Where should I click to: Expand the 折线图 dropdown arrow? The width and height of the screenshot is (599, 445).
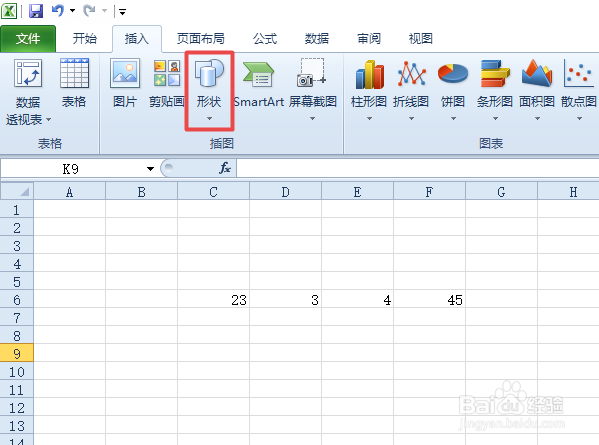tap(411, 119)
